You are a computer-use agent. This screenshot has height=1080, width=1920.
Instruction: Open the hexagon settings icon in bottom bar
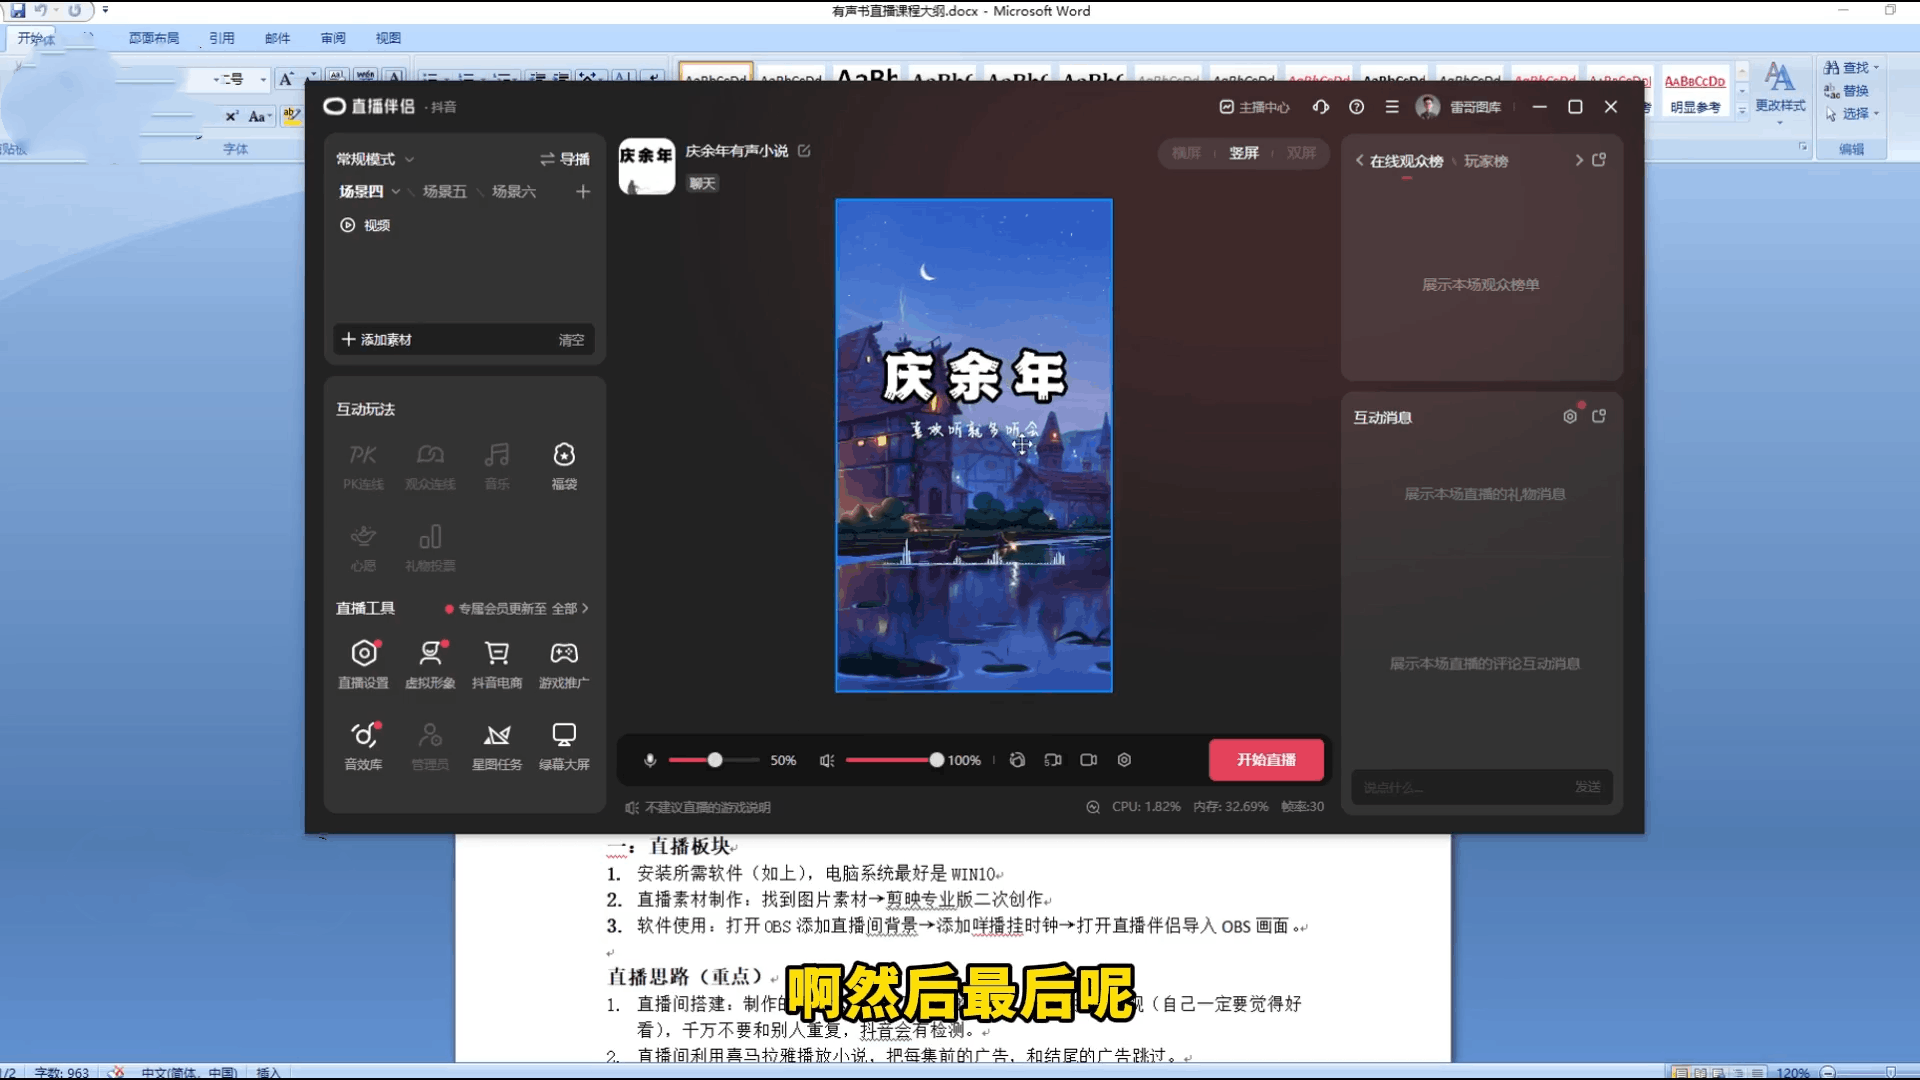(x=1124, y=760)
